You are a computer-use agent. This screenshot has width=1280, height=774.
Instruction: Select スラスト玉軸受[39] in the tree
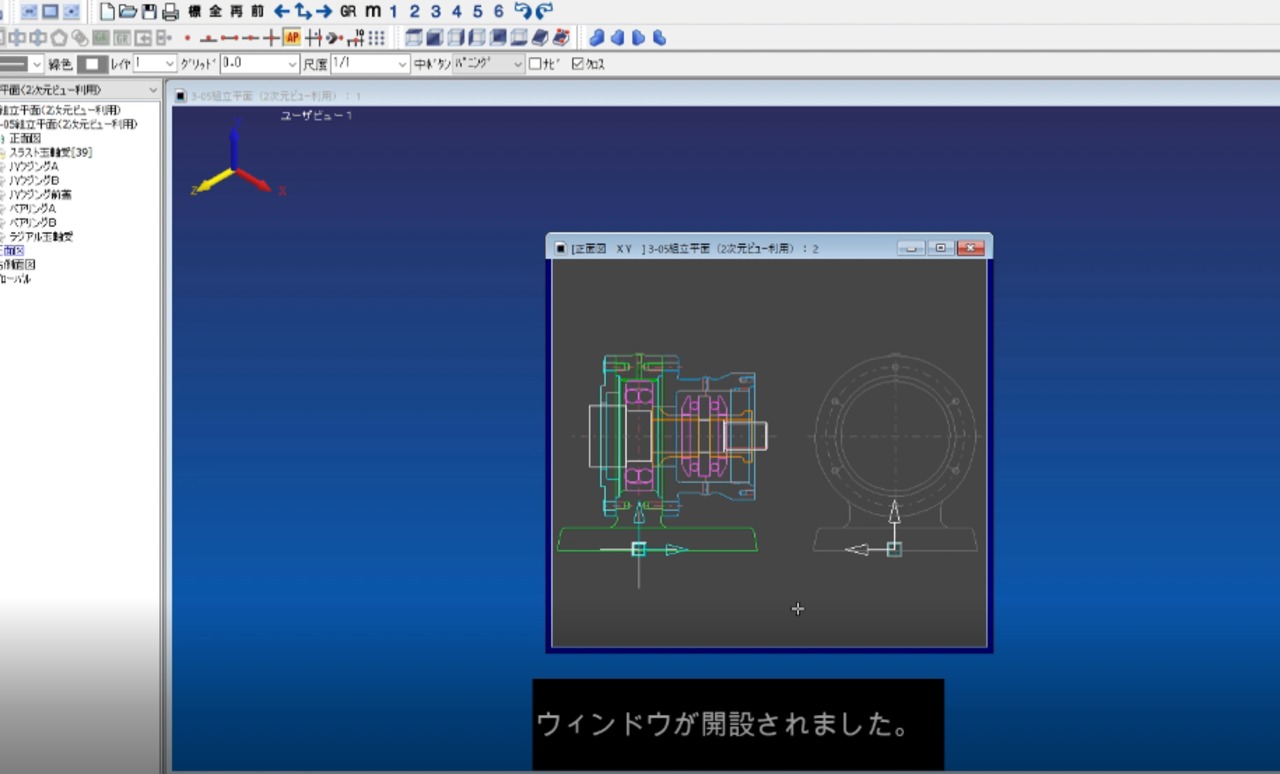click(x=50, y=152)
